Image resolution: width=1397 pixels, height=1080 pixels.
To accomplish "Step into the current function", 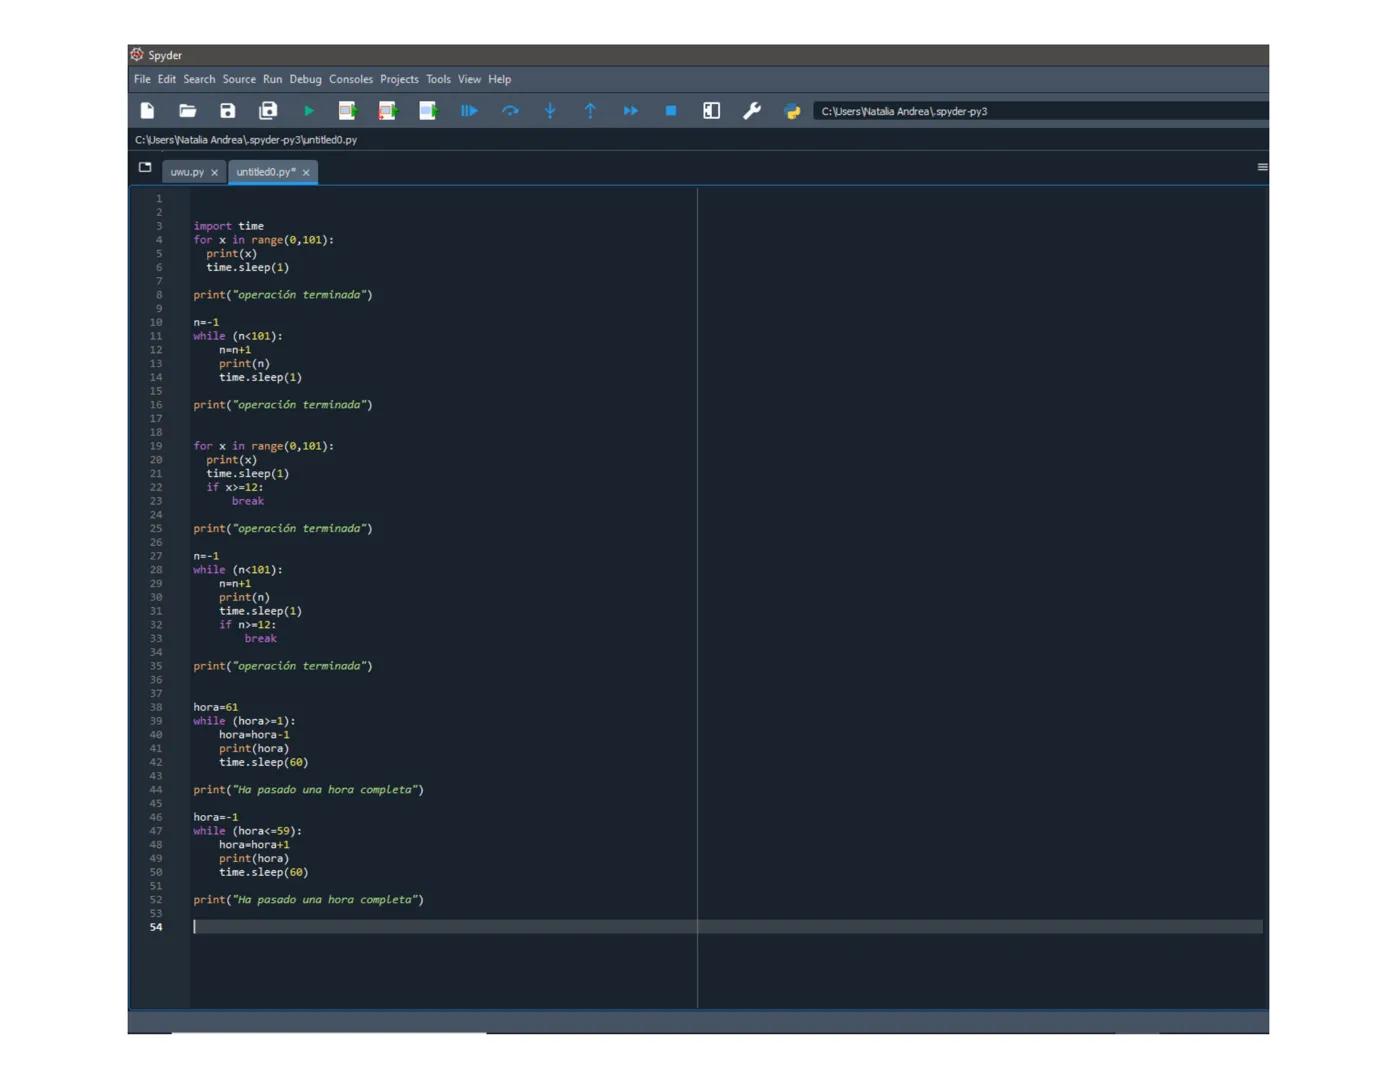I will pyautogui.click(x=551, y=111).
